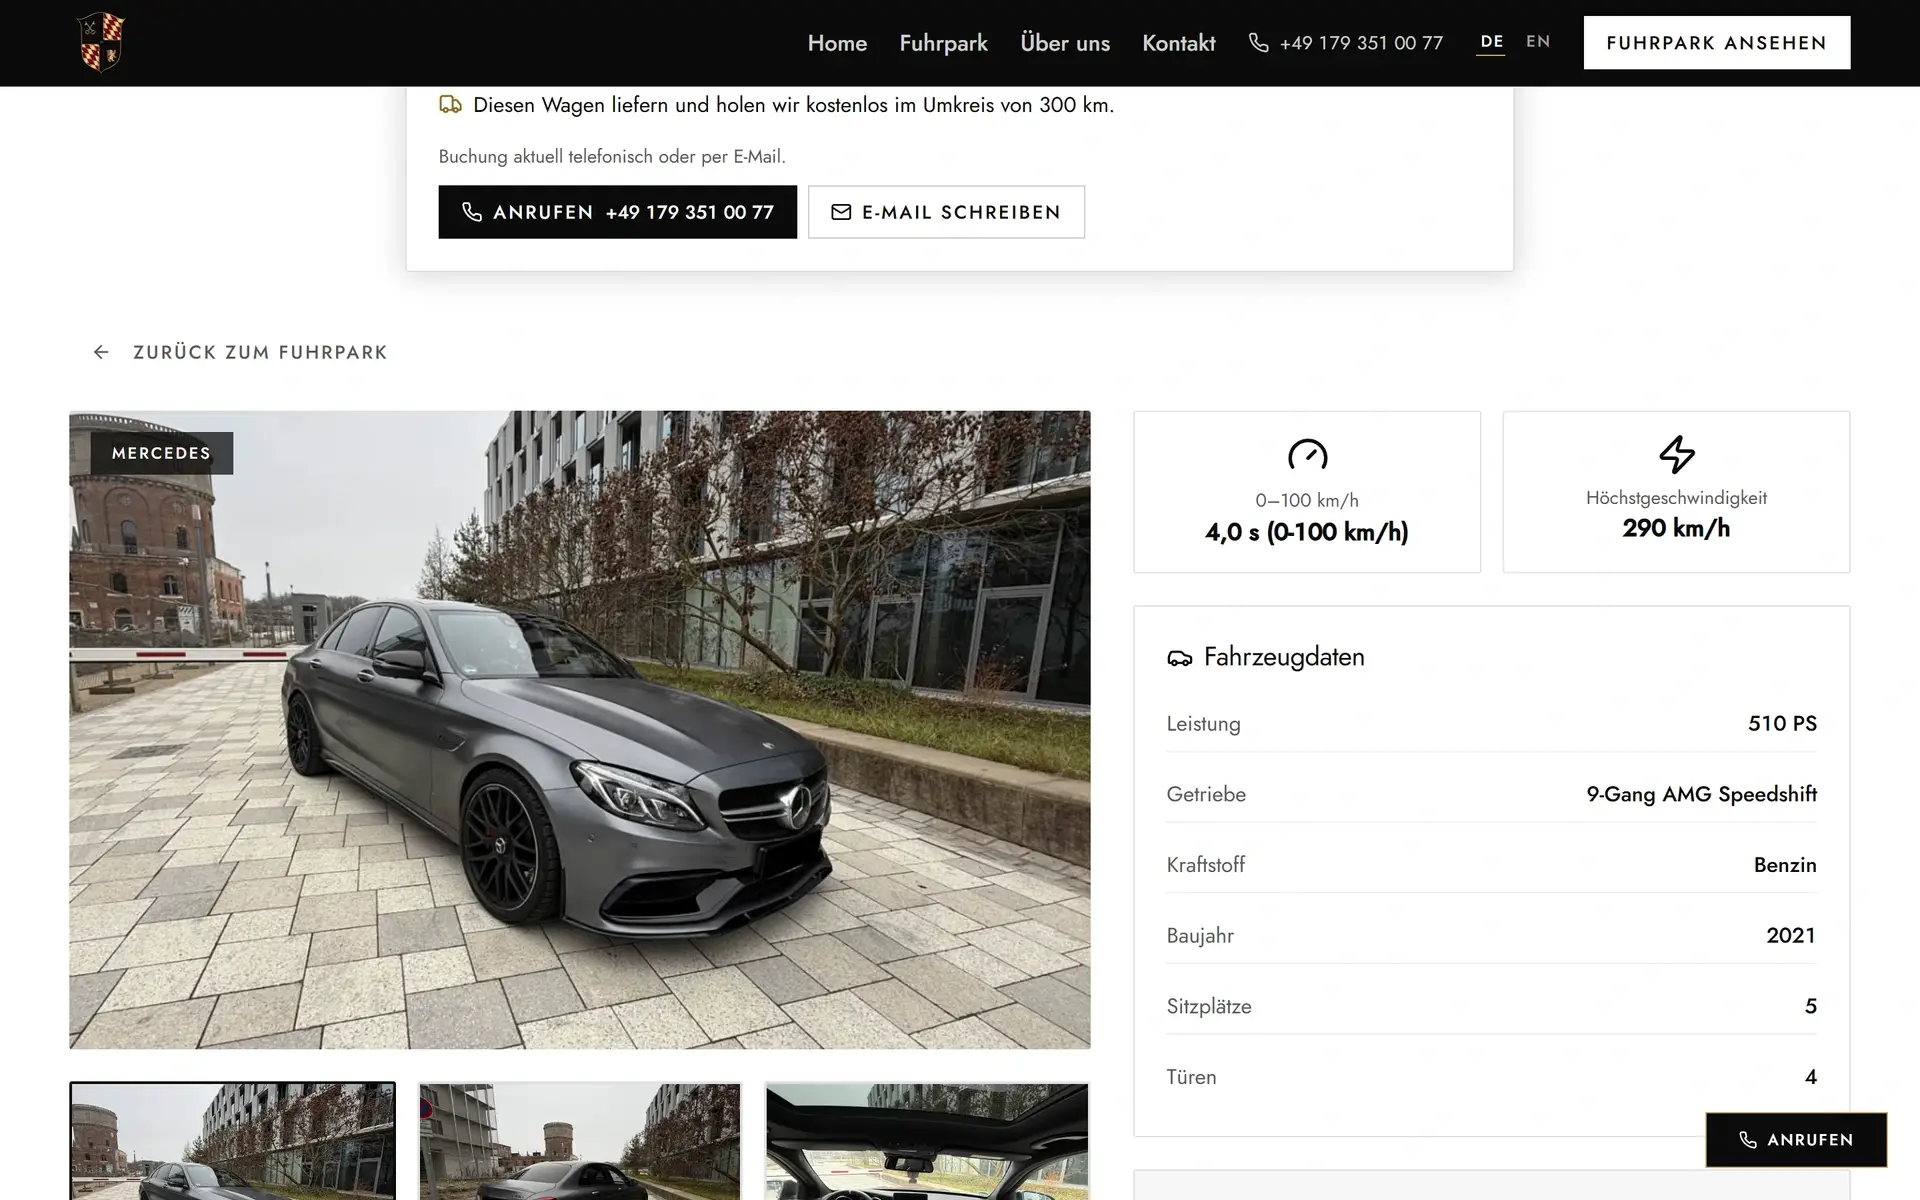Click the '510 PS' Leistung value
Screen dimensions: 1920x1200
tap(1782, 723)
